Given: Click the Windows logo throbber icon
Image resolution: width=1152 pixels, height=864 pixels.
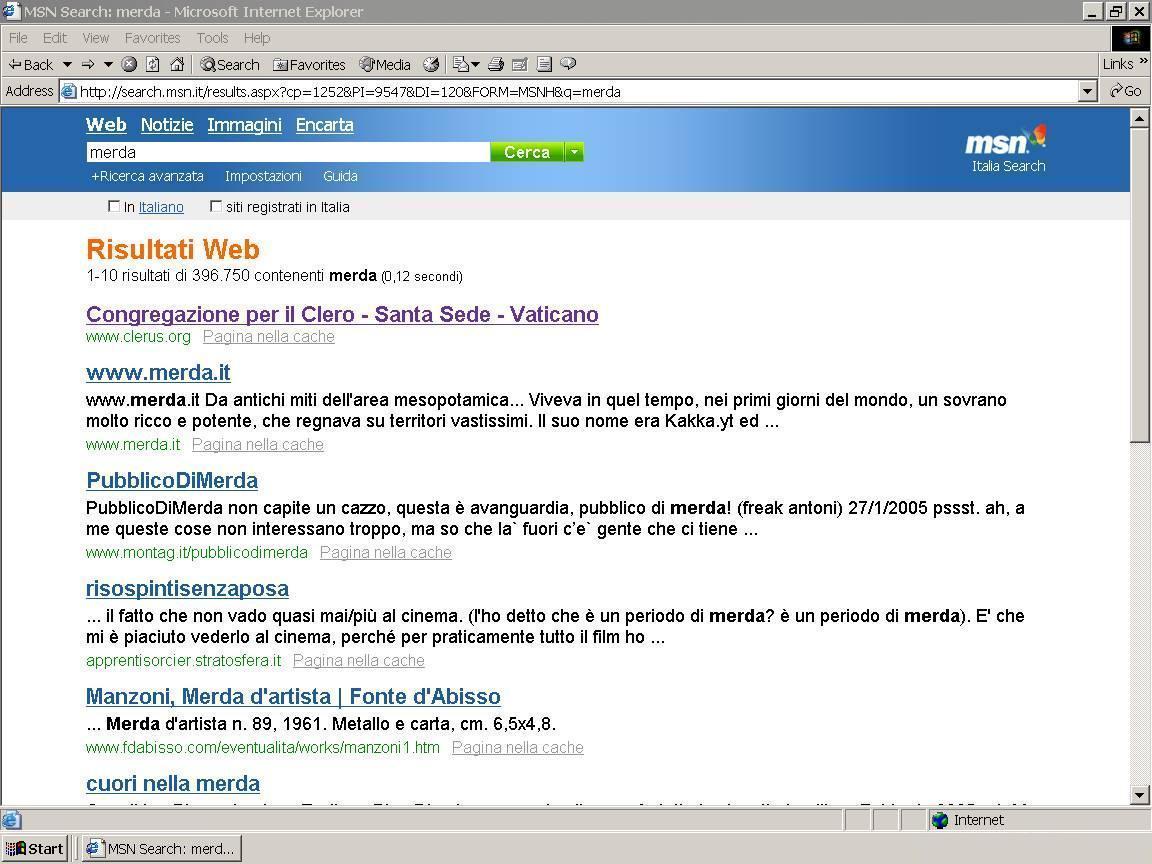Looking at the screenshot, I should pos(1131,38).
